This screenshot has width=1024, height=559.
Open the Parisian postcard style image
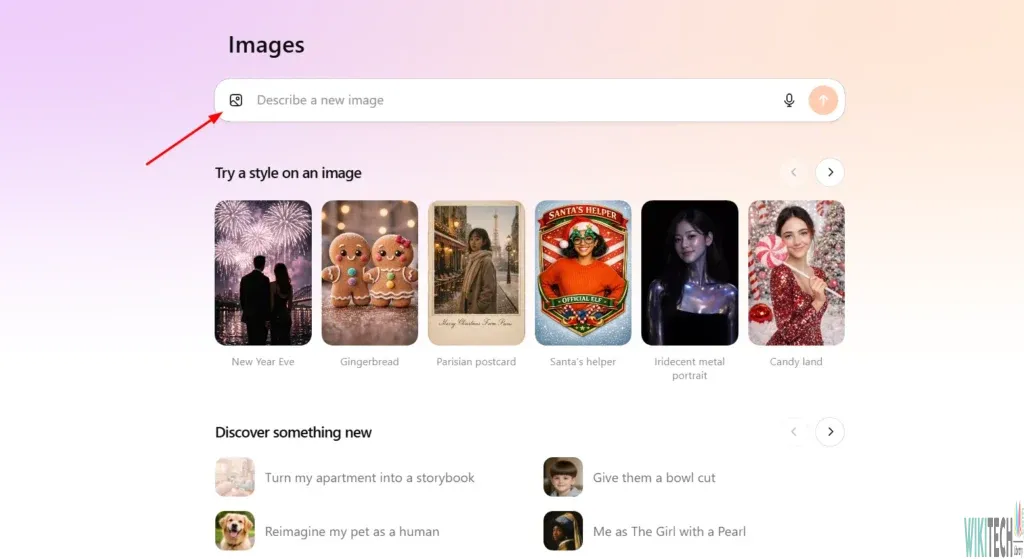pos(476,272)
